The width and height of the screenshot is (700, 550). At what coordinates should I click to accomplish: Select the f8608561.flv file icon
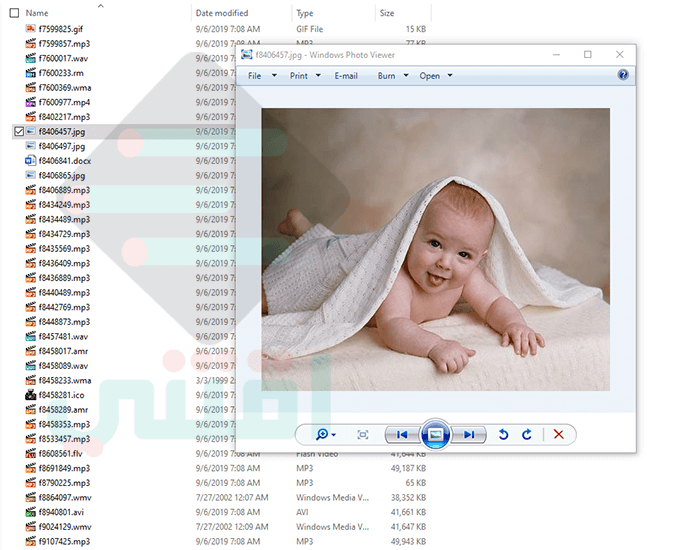[30, 454]
